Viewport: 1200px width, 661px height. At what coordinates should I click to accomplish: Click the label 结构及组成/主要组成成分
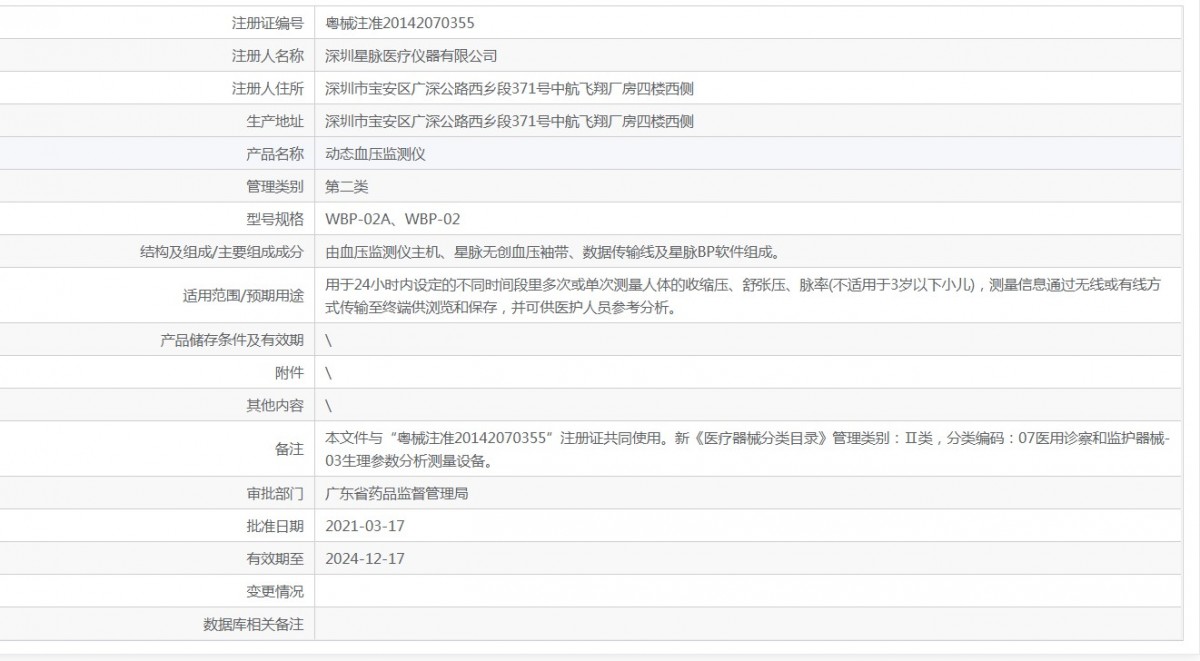222,252
